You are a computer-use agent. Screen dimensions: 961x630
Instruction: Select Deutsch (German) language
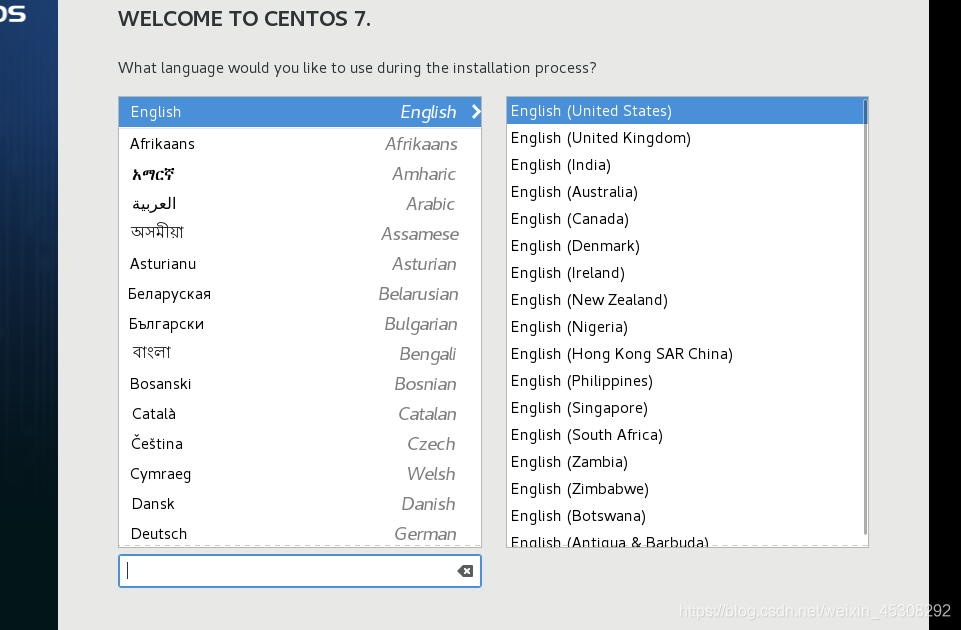coord(300,533)
